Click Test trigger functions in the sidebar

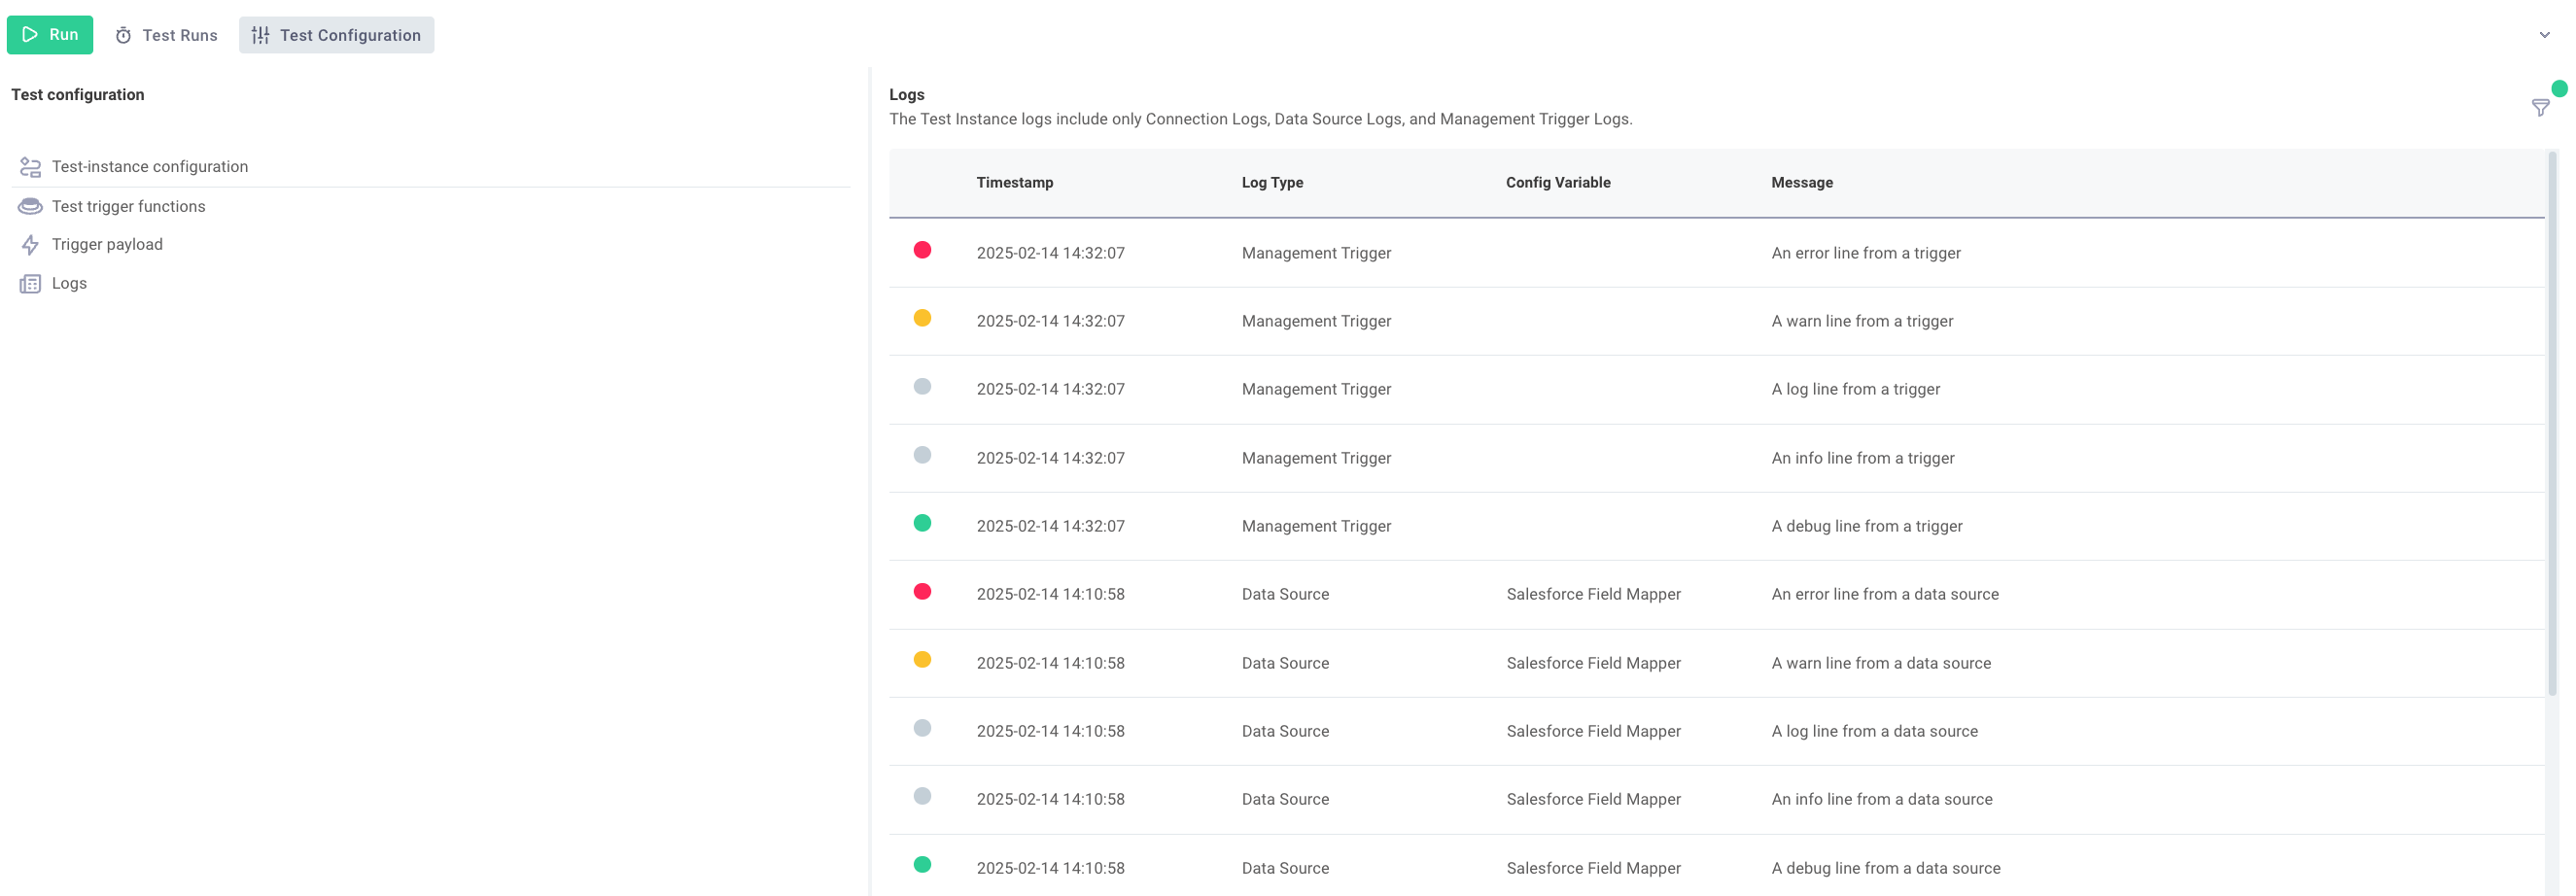129,206
